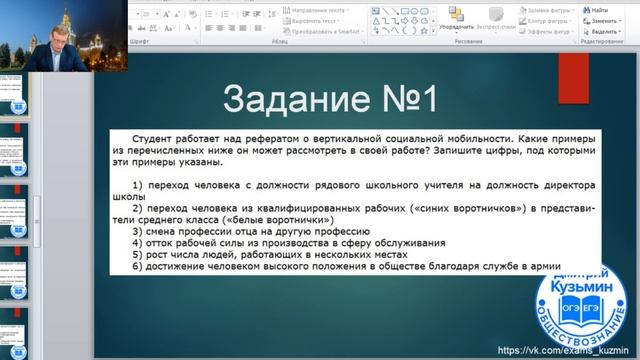Click the font size input field

pyautogui.click(x=148, y=14)
